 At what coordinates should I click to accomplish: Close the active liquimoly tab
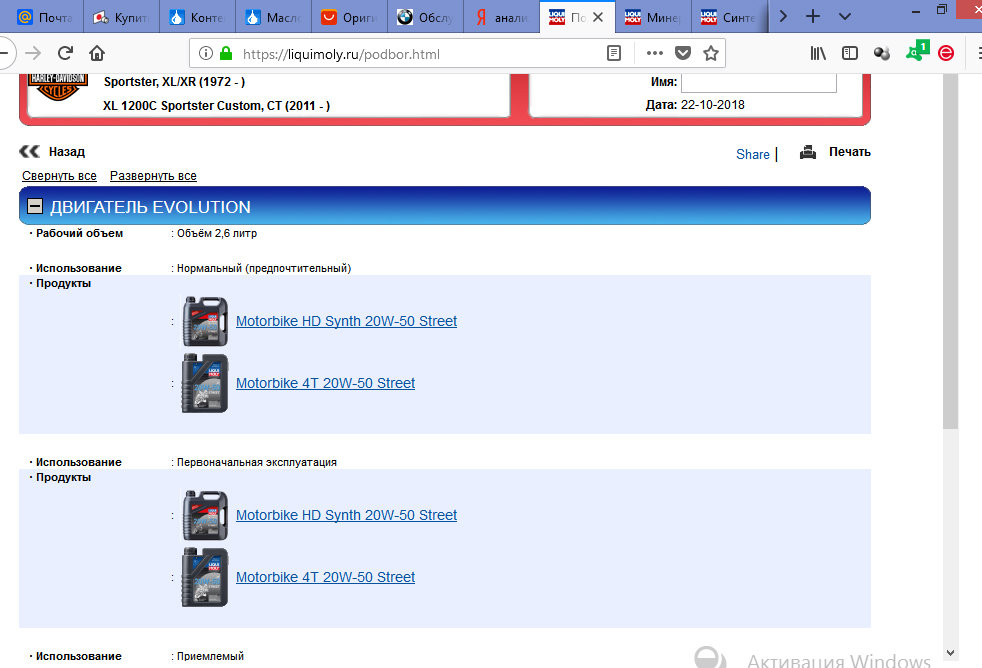click(x=598, y=18)
